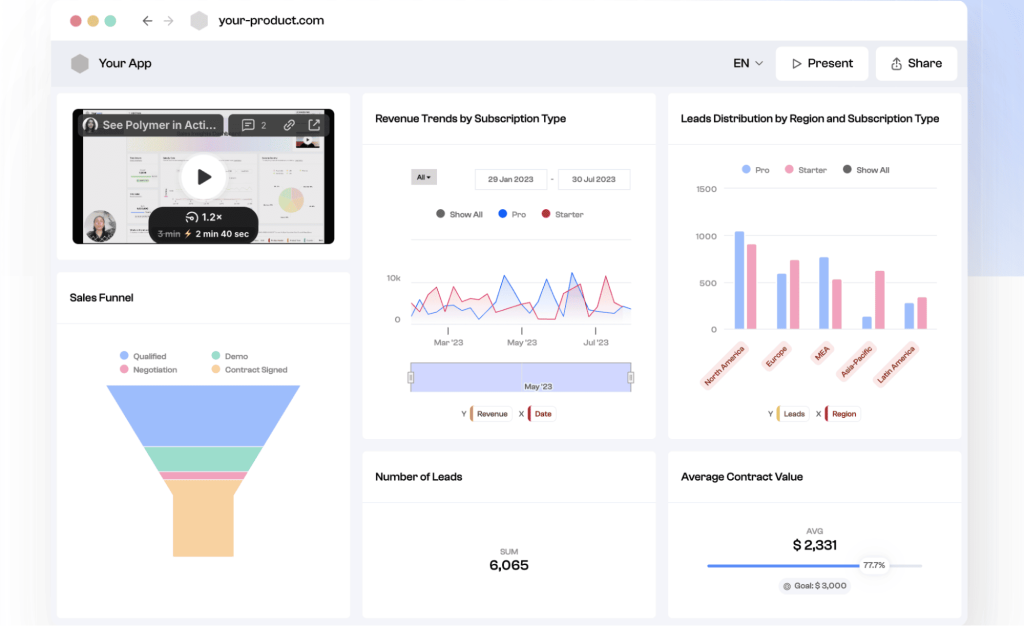
Task: Toggle Starter series in revenue legend
Action: 562,214
